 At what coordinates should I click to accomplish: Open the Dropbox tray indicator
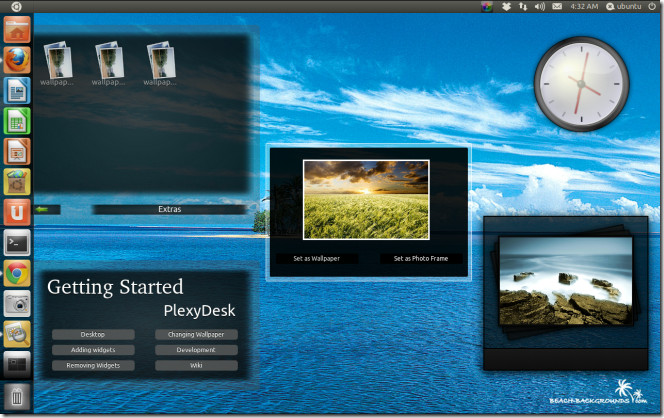(x=506, y=6)
